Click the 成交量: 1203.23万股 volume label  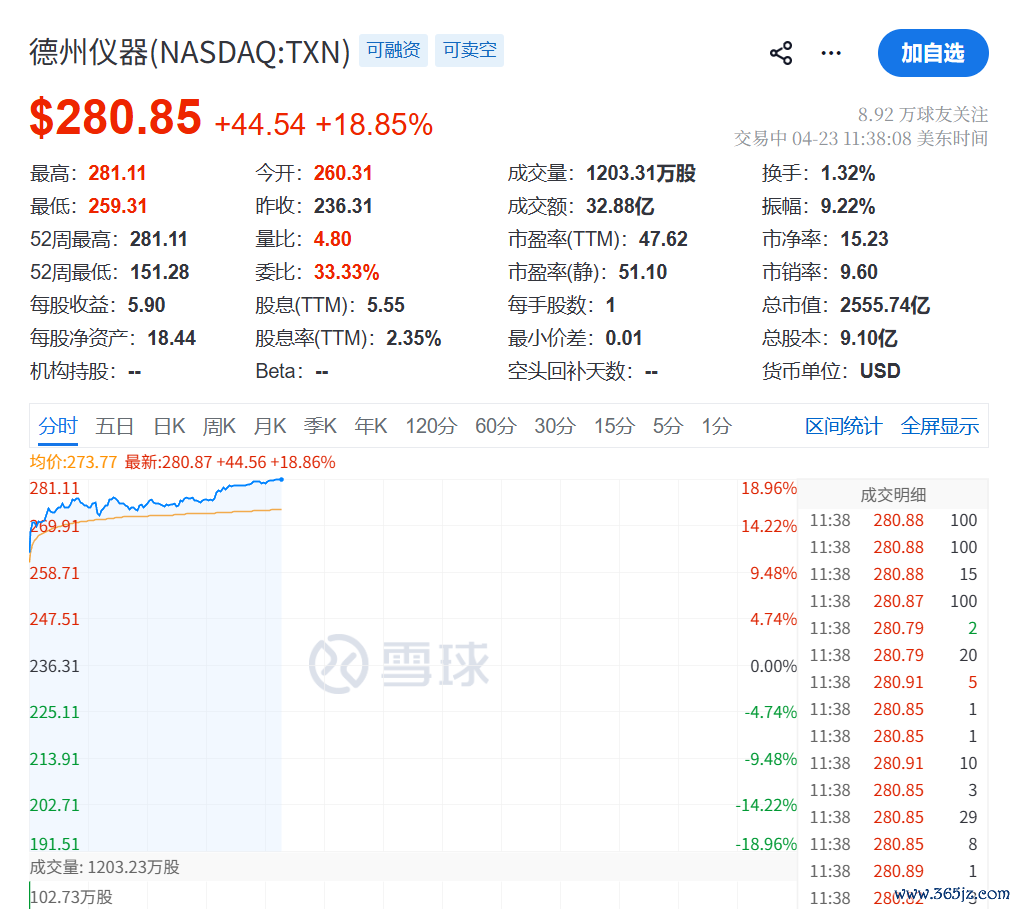coord(104,867)
